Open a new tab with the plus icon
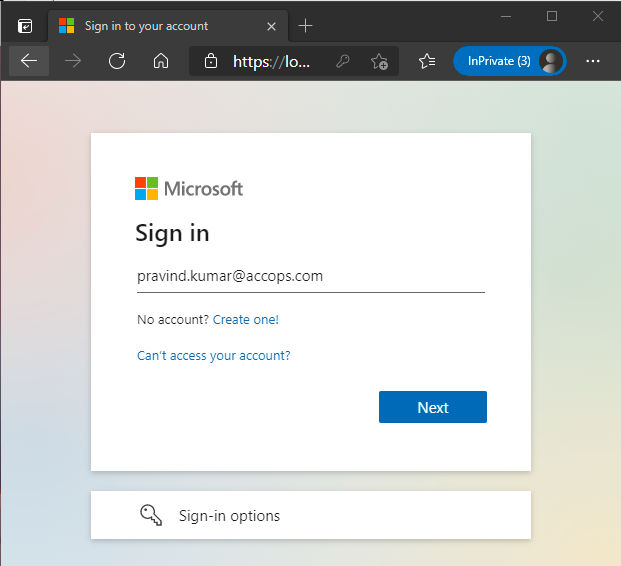This screenshot has width=621, height=566. [x=306, y=26]
